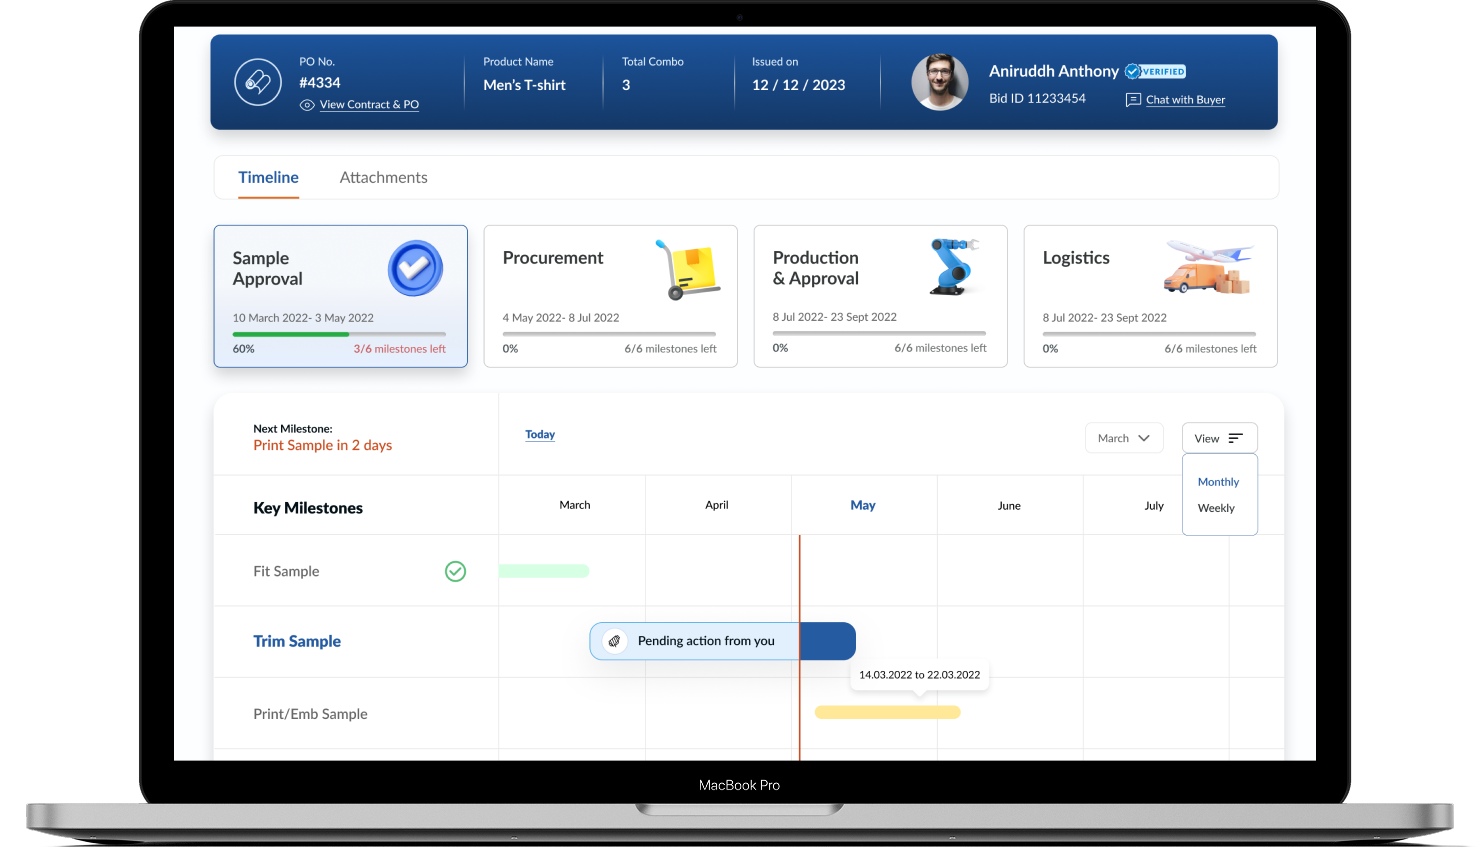Image resolution: width=1480 pixels, height=849 pixels.
Task: Click the pin icon on Pending action tooltip
Action: point(614,641)
